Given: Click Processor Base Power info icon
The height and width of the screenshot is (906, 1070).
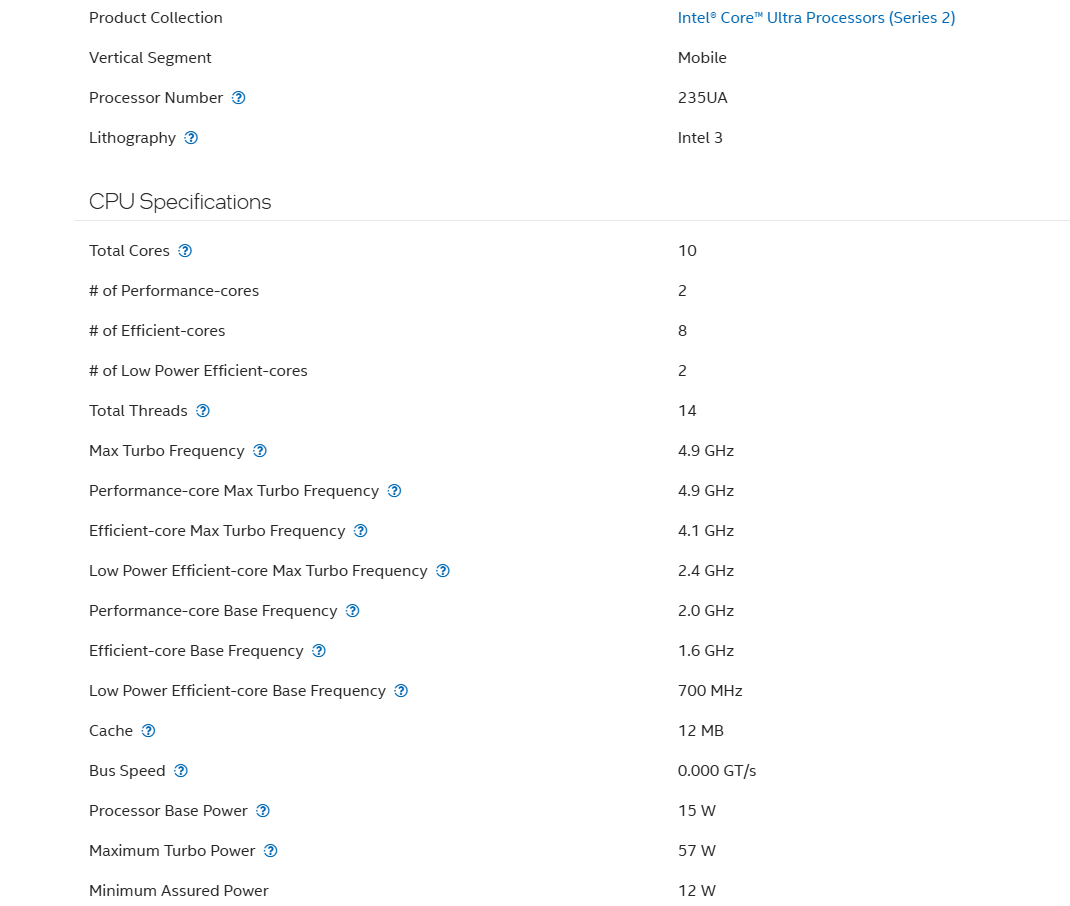Looking at the screenshot, I should (263, 811).
